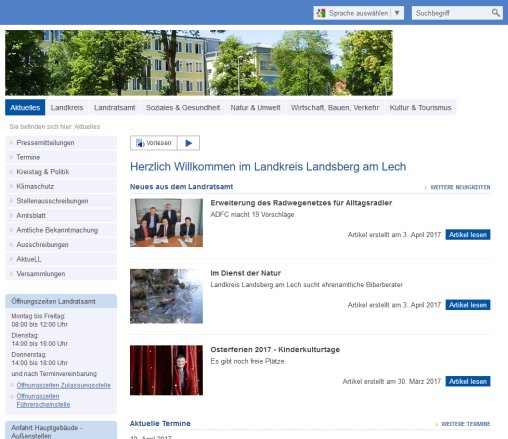Open Termine in the sidebar
The height and width of the screenshot is (439, 508).
pyautogui.click(x=61, y=157)
